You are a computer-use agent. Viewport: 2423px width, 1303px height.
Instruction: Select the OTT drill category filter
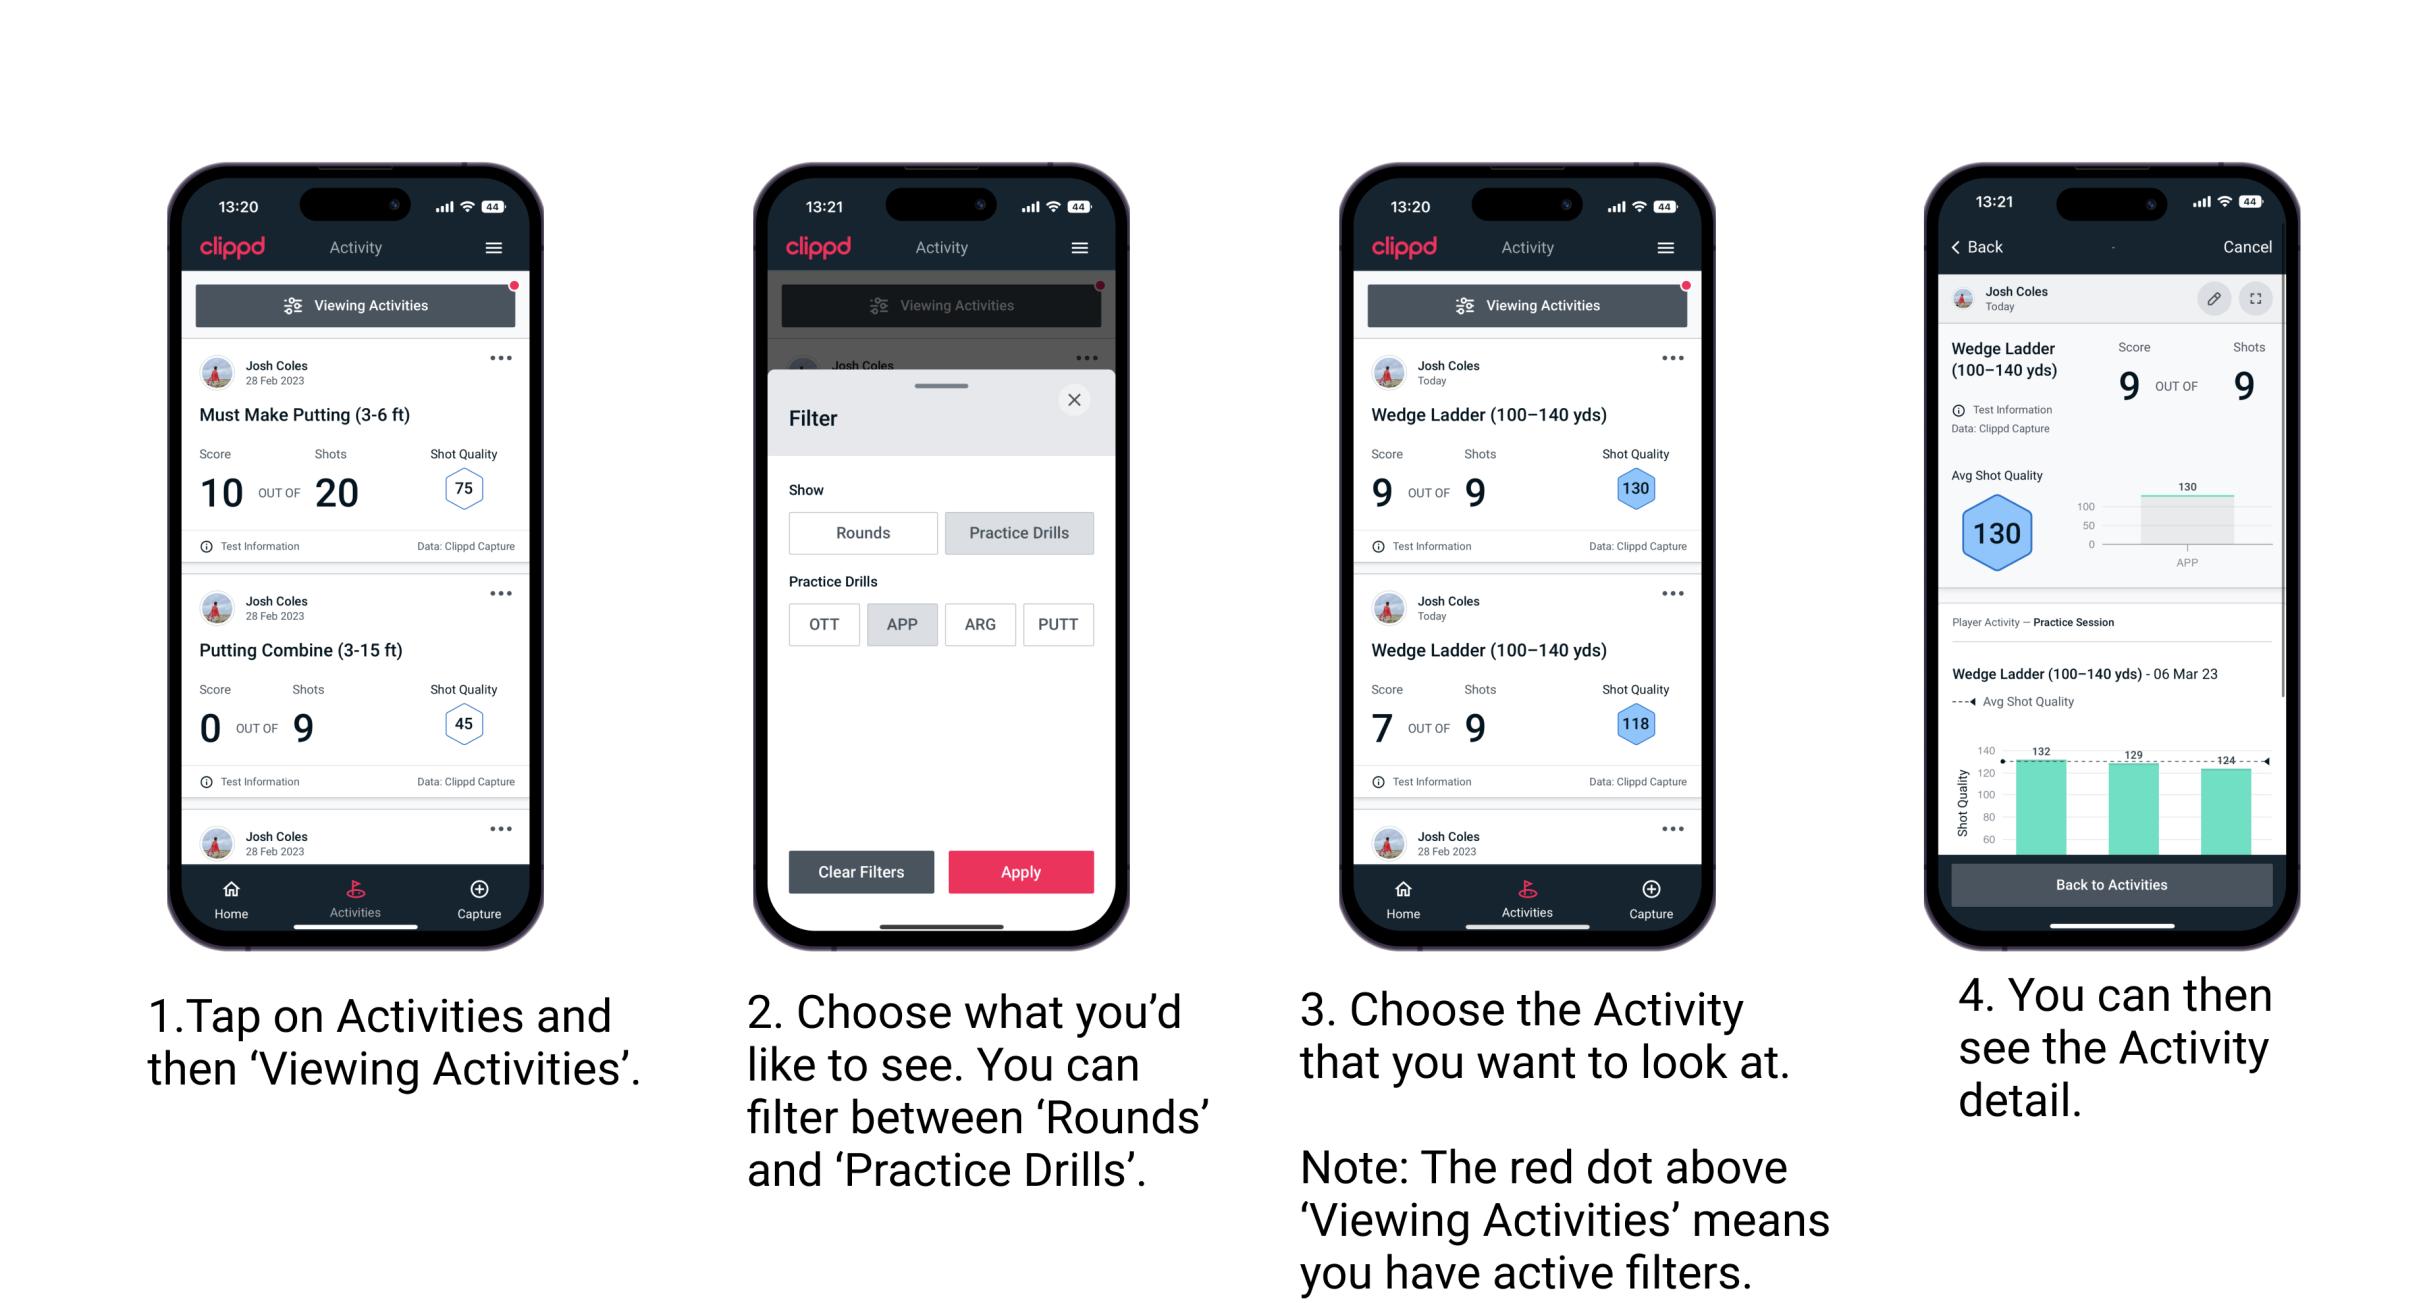click(x=818, y=623)
